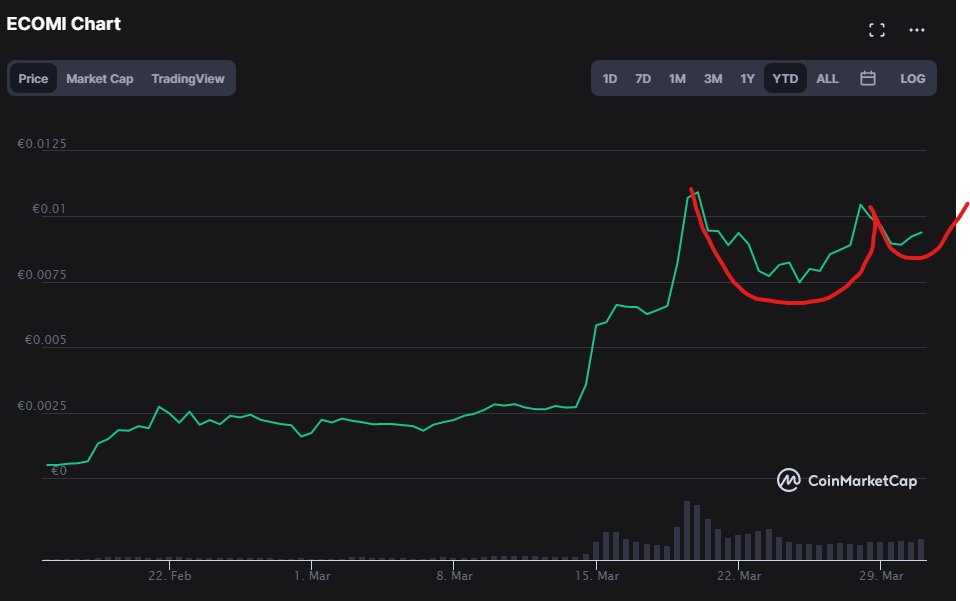The width and height of the screenshot is (970, 601).
Task: Set chart range to 1D
Action: [x=610, y=79]
